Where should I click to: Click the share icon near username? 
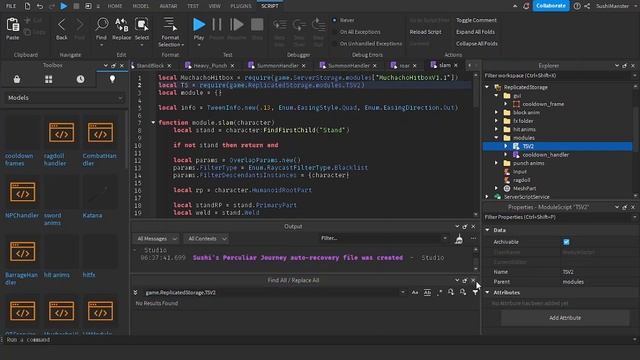587,6
